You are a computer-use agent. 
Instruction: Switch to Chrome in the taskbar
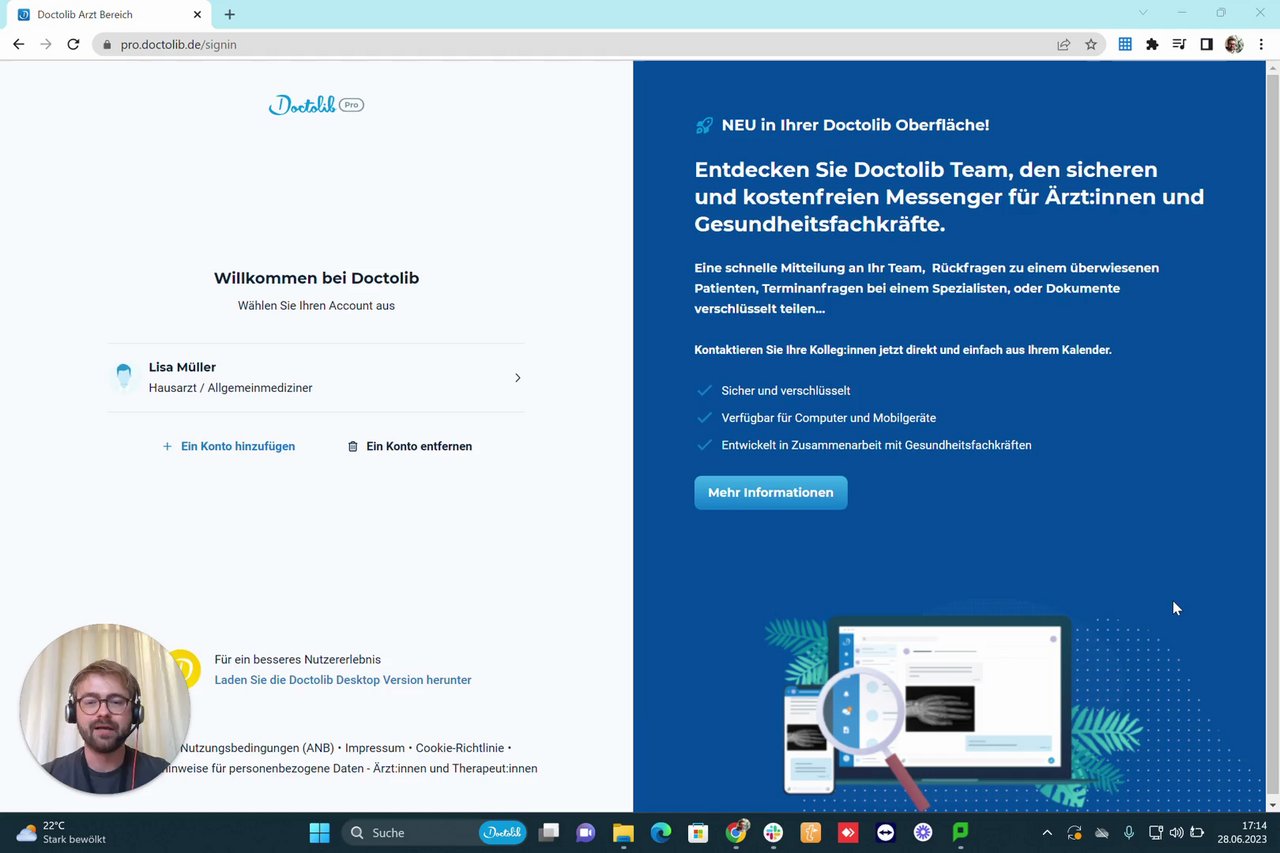pyautogui.click(x=736, y=832)
